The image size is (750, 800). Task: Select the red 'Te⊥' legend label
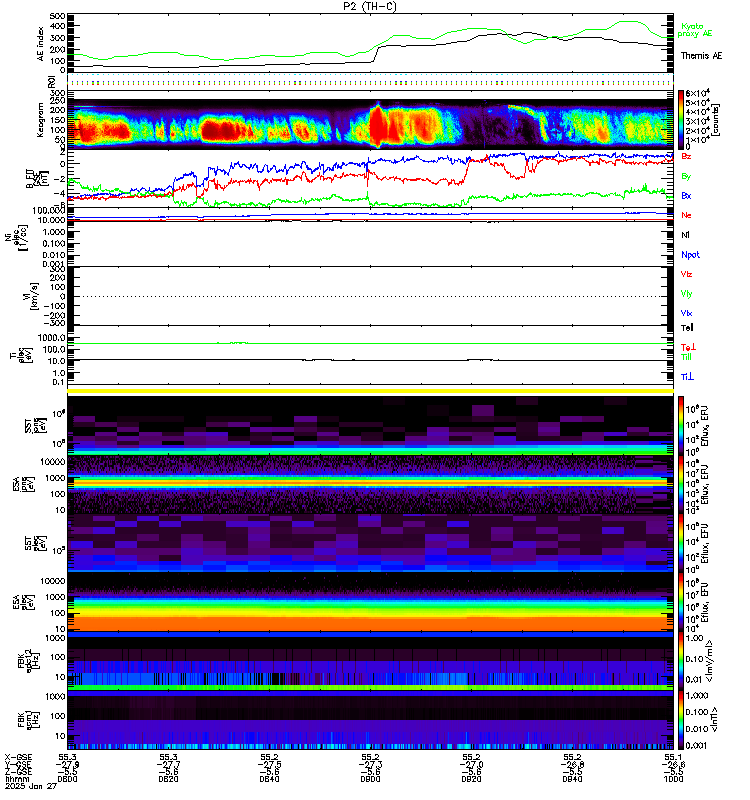688,347
